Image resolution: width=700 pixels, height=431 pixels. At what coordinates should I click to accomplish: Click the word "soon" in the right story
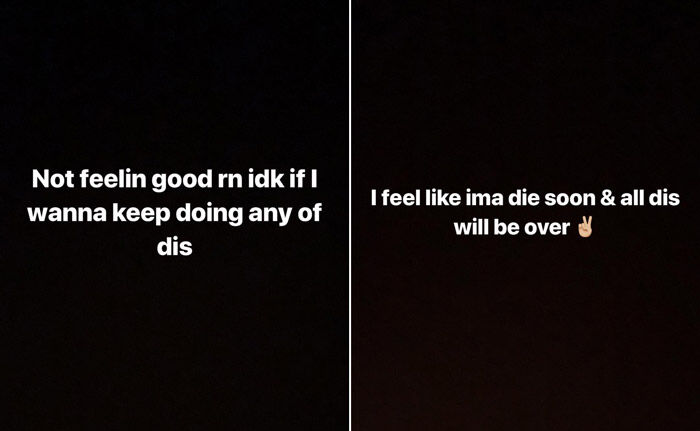(570, 199)
